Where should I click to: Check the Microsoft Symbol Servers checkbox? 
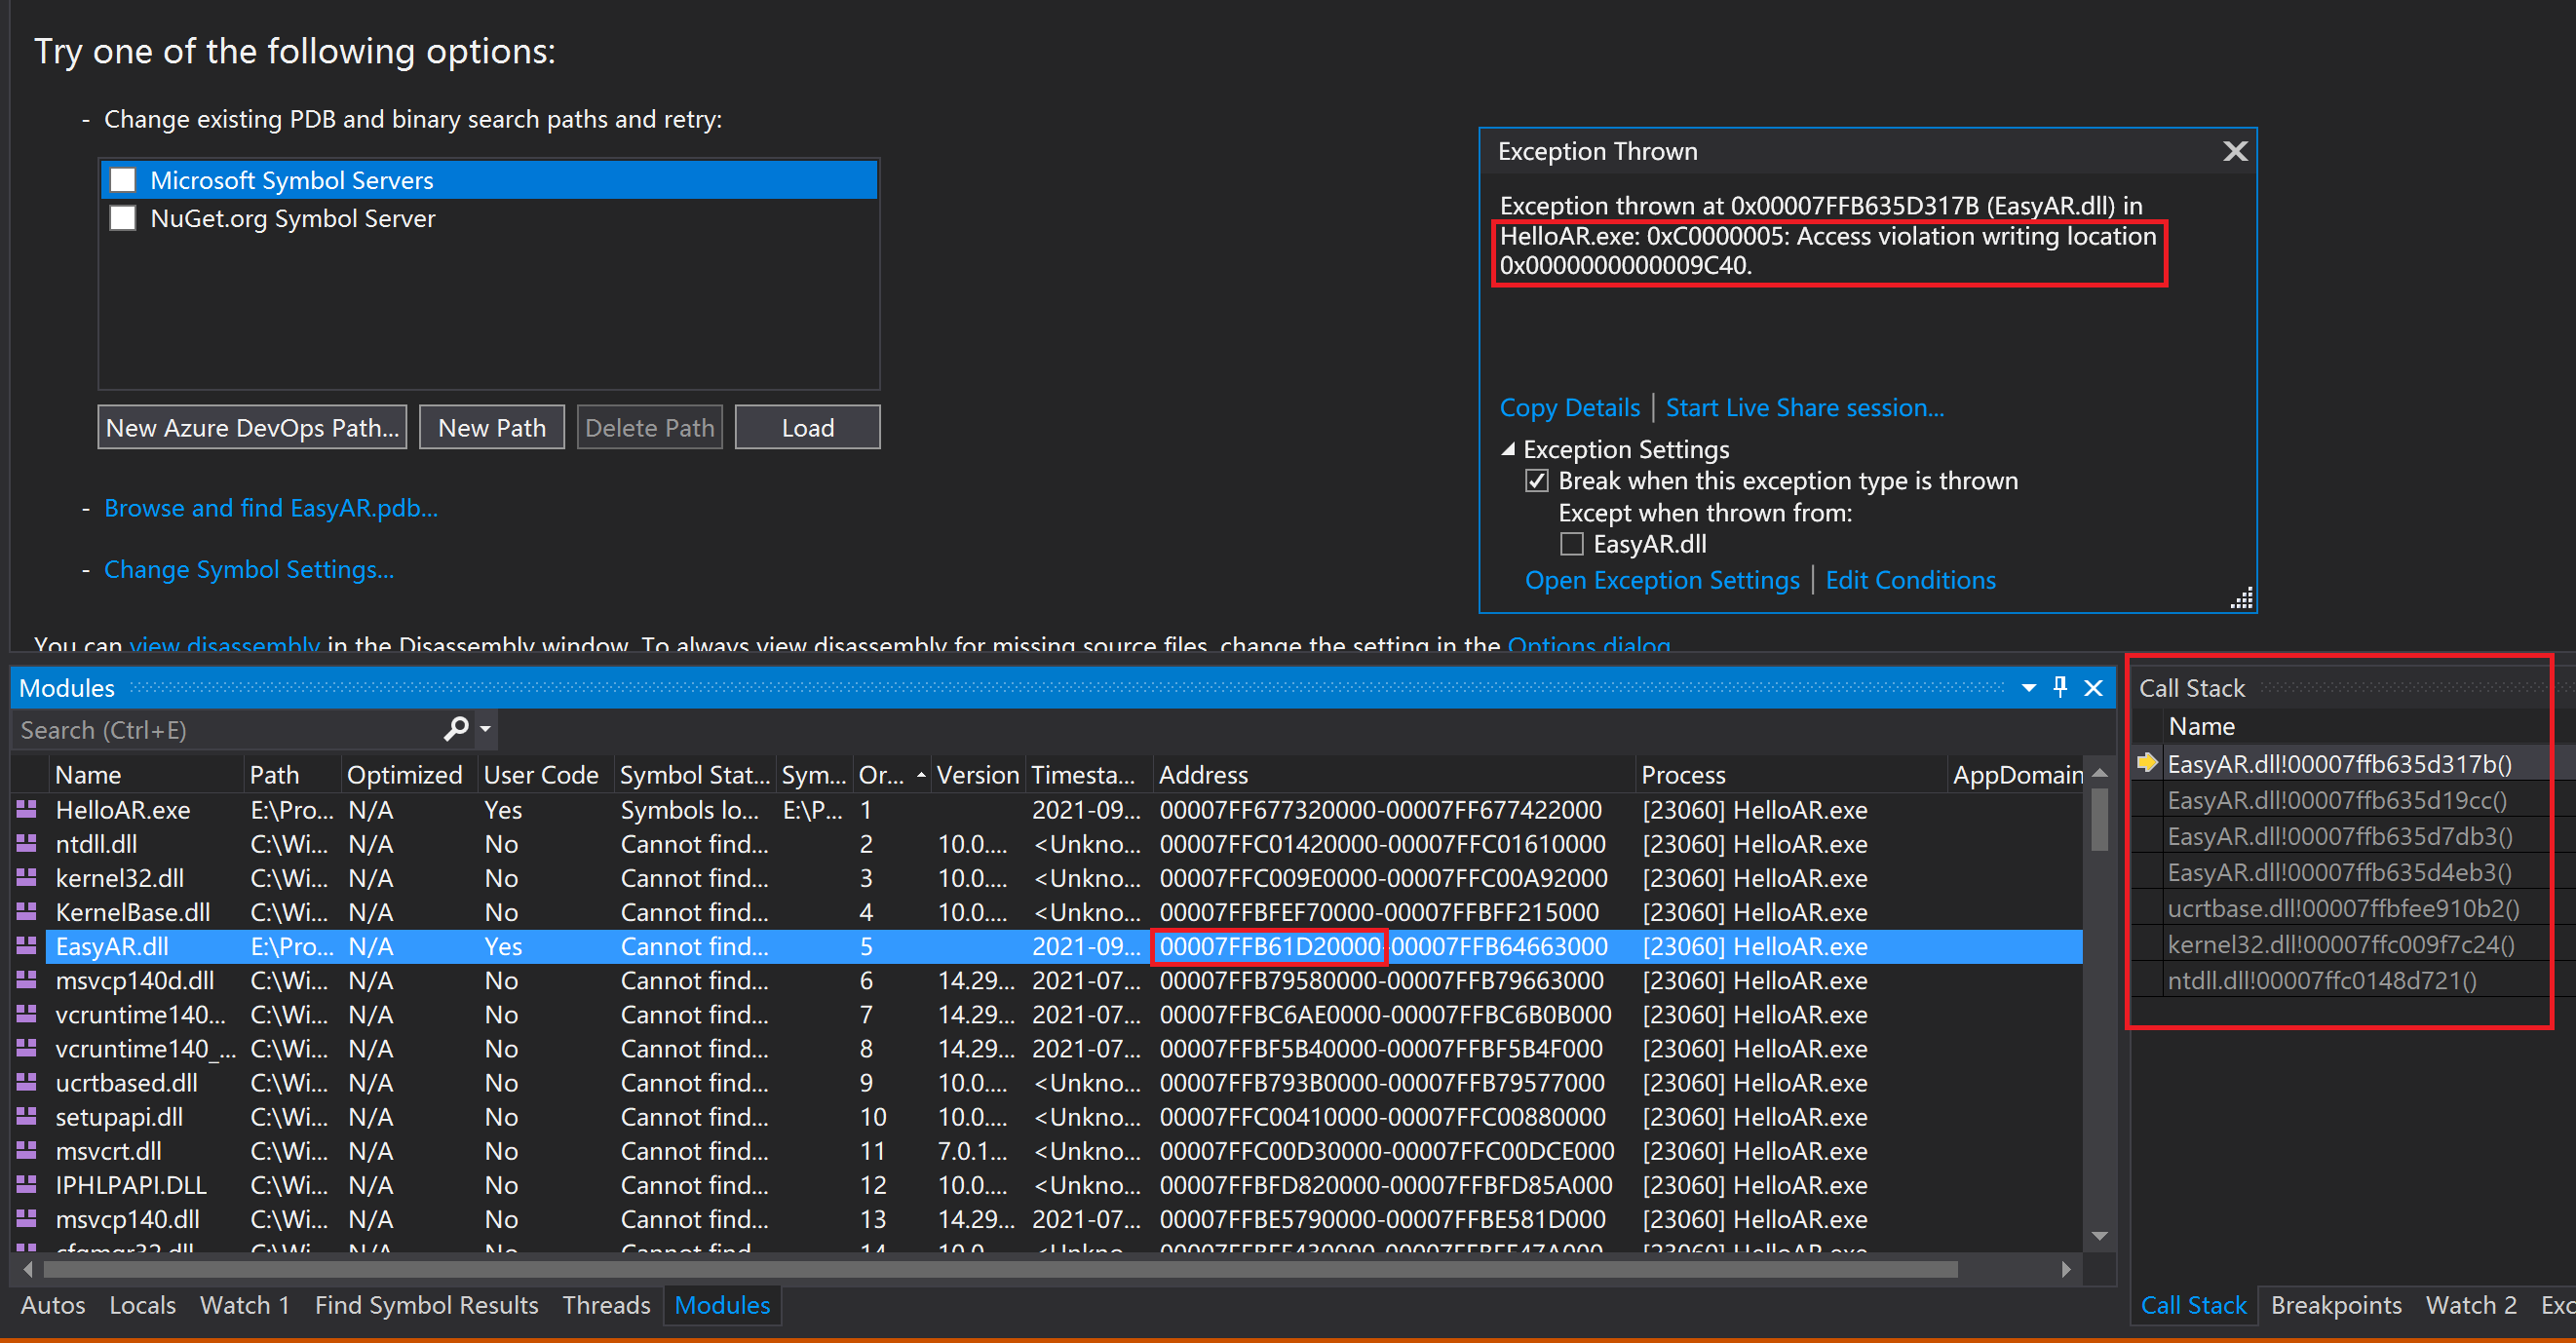[x=123, y=180]
